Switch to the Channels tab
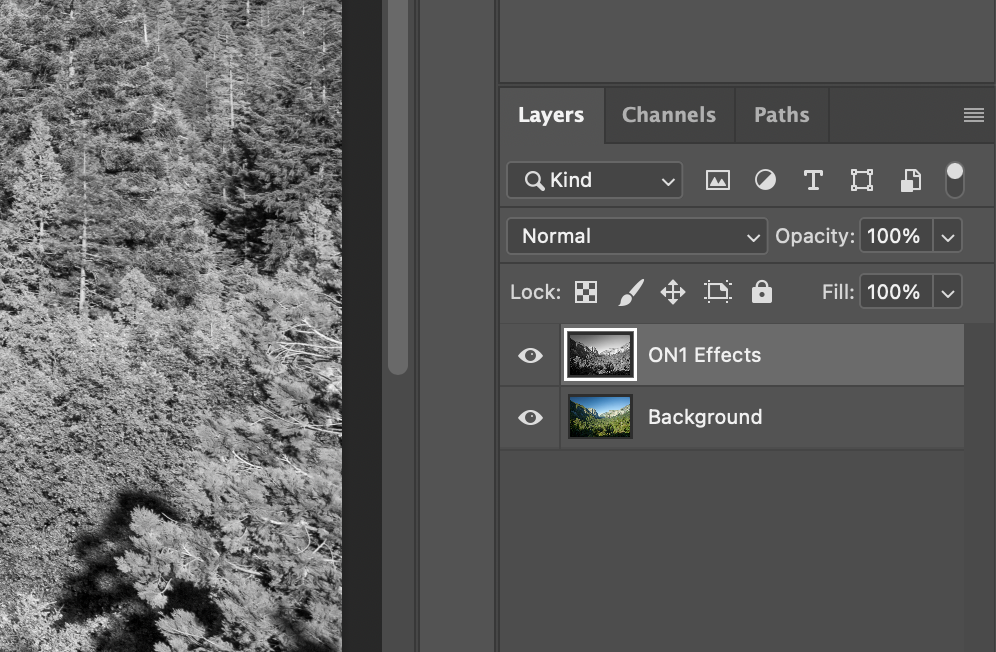 pyautogui.click(x=669, y=115)
